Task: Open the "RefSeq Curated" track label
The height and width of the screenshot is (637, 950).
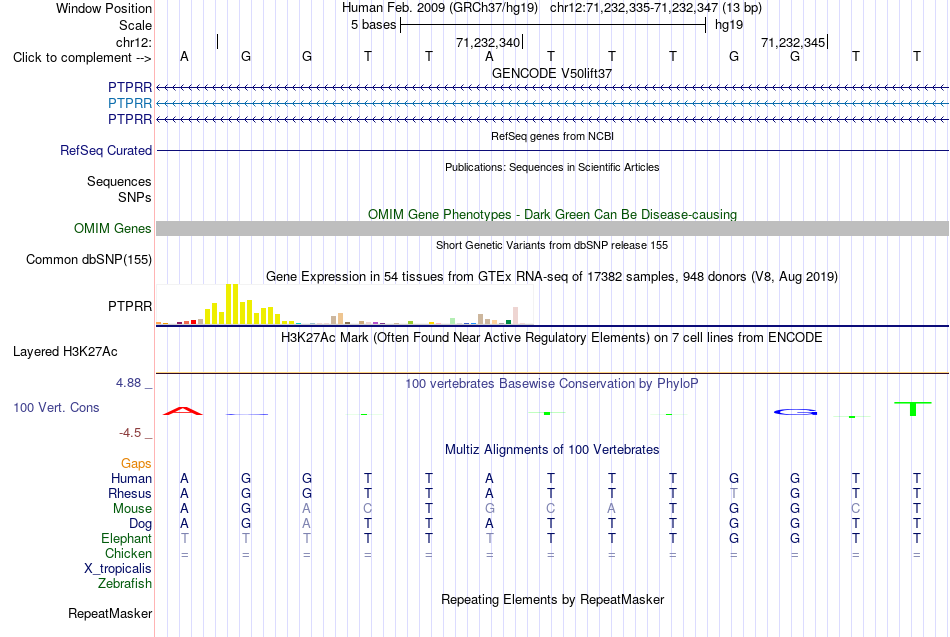Action: 105,150
